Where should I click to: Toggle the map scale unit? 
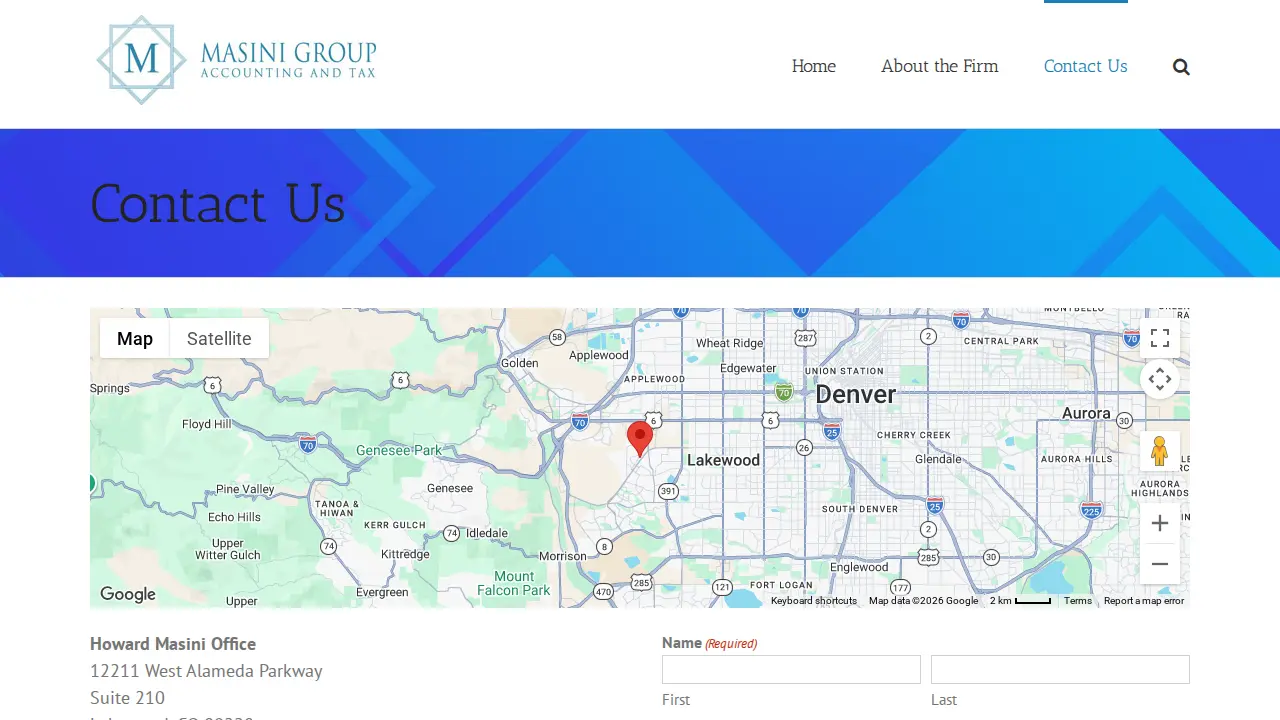tap(1020, 601)
